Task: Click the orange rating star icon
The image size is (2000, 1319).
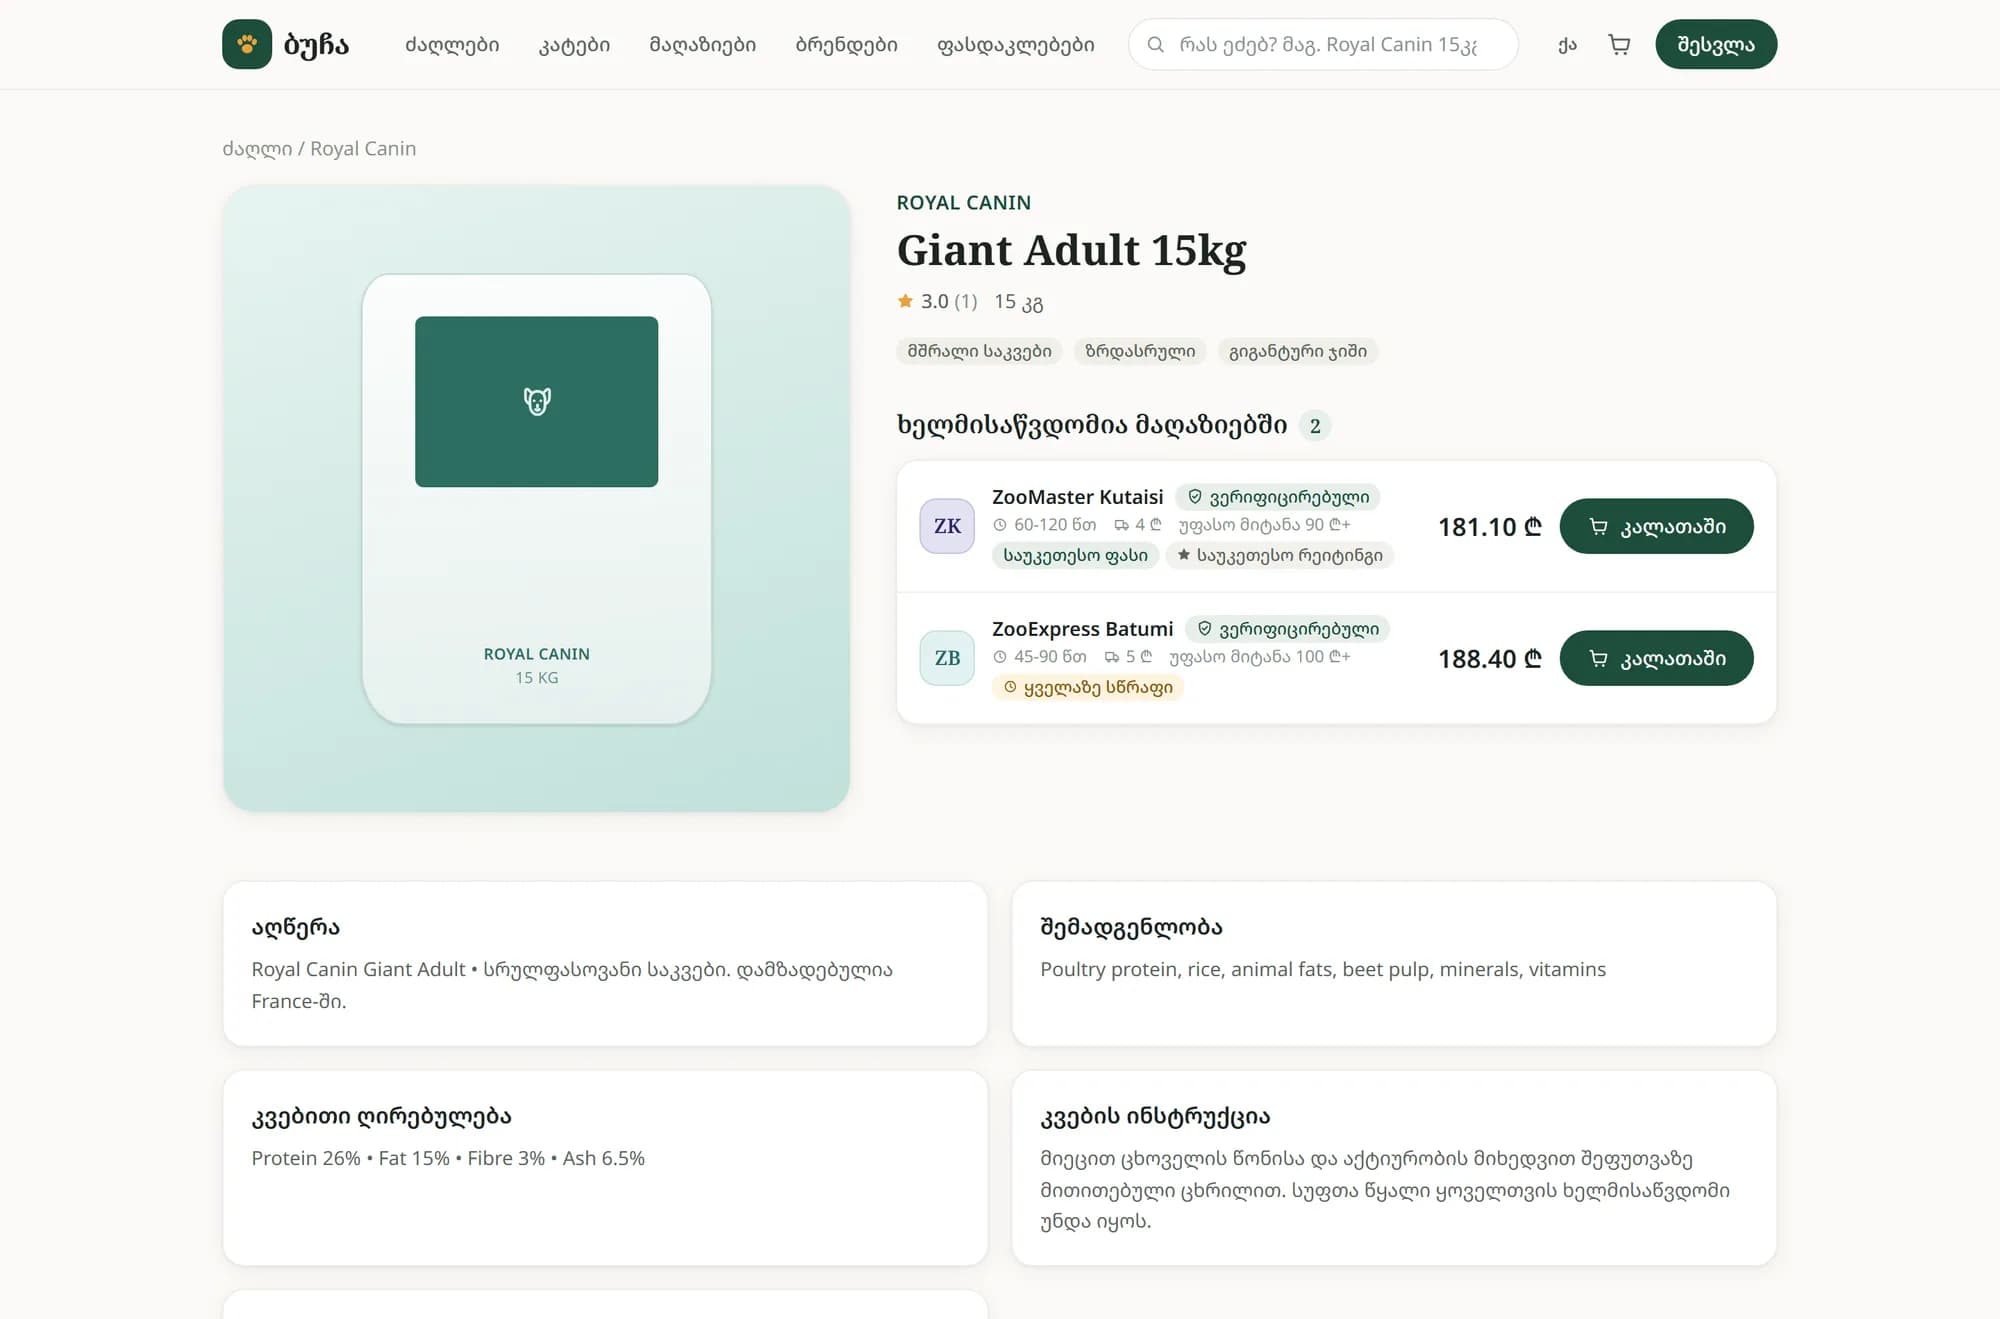Action: click(x=905, y=301)
